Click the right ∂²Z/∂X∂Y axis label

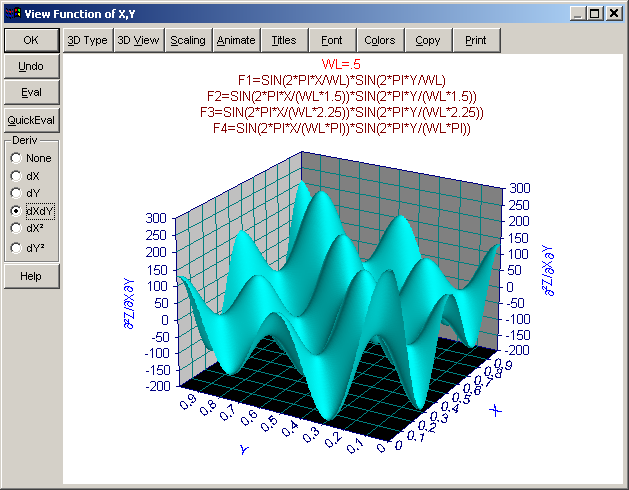coord(548,270)
